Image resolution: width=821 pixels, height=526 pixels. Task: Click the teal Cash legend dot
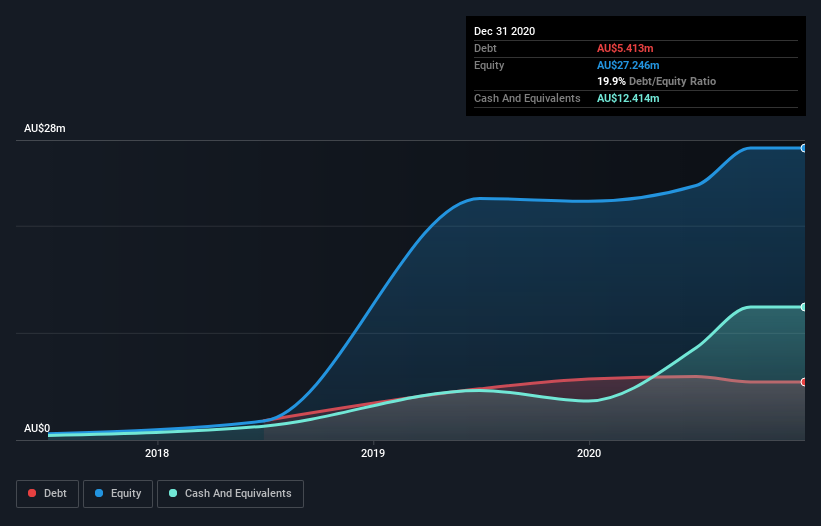pyautogui.click(x=173, y=493)
